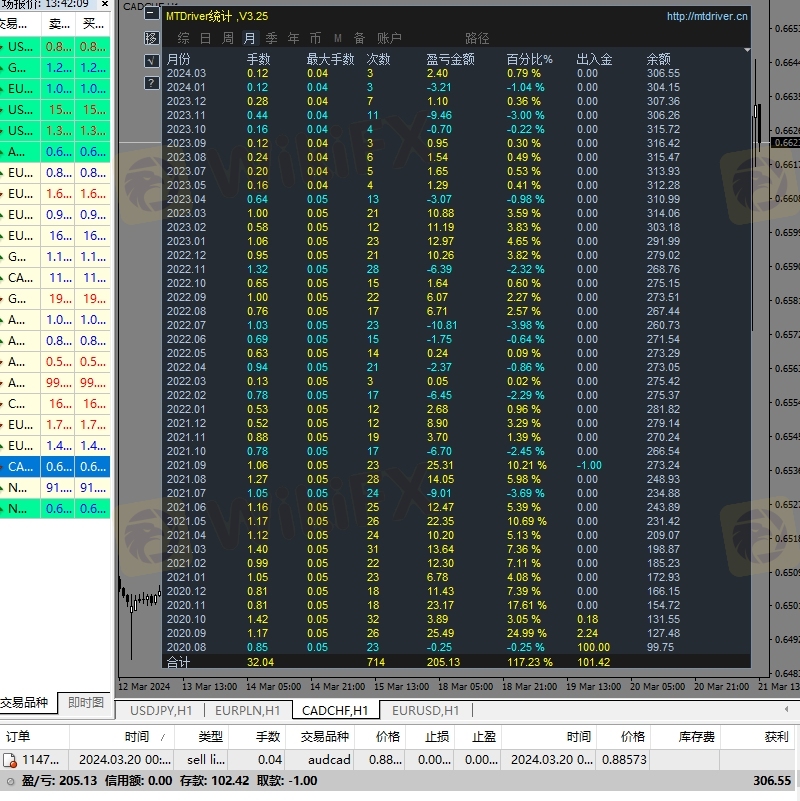Image resolution: width=800 pixels, height=801 pixels.
Task: Click the 最大手数 column header
Action: pyautogui.click(x=330, y=59)
